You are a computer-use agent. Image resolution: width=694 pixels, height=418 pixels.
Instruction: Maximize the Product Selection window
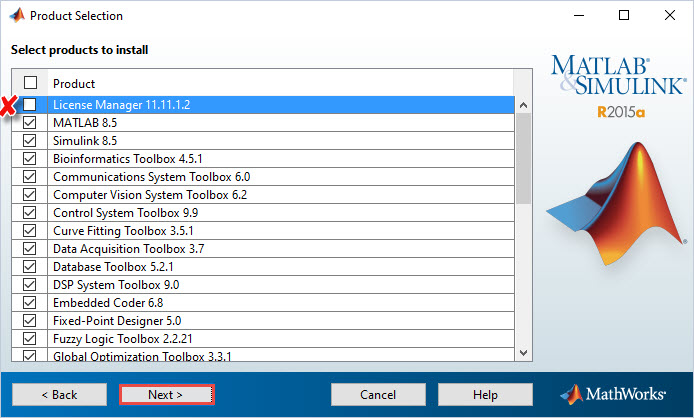coord(624,15)
